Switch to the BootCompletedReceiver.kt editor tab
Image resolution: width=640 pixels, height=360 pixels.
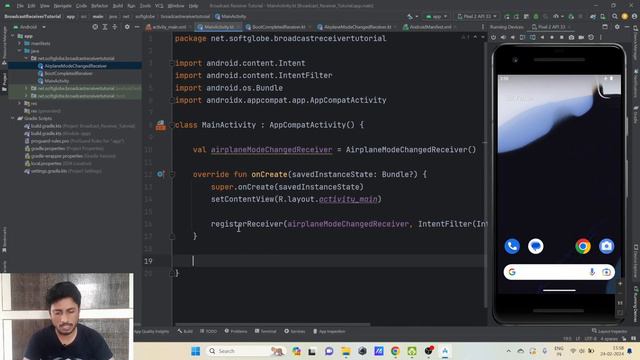coord(275,27)
